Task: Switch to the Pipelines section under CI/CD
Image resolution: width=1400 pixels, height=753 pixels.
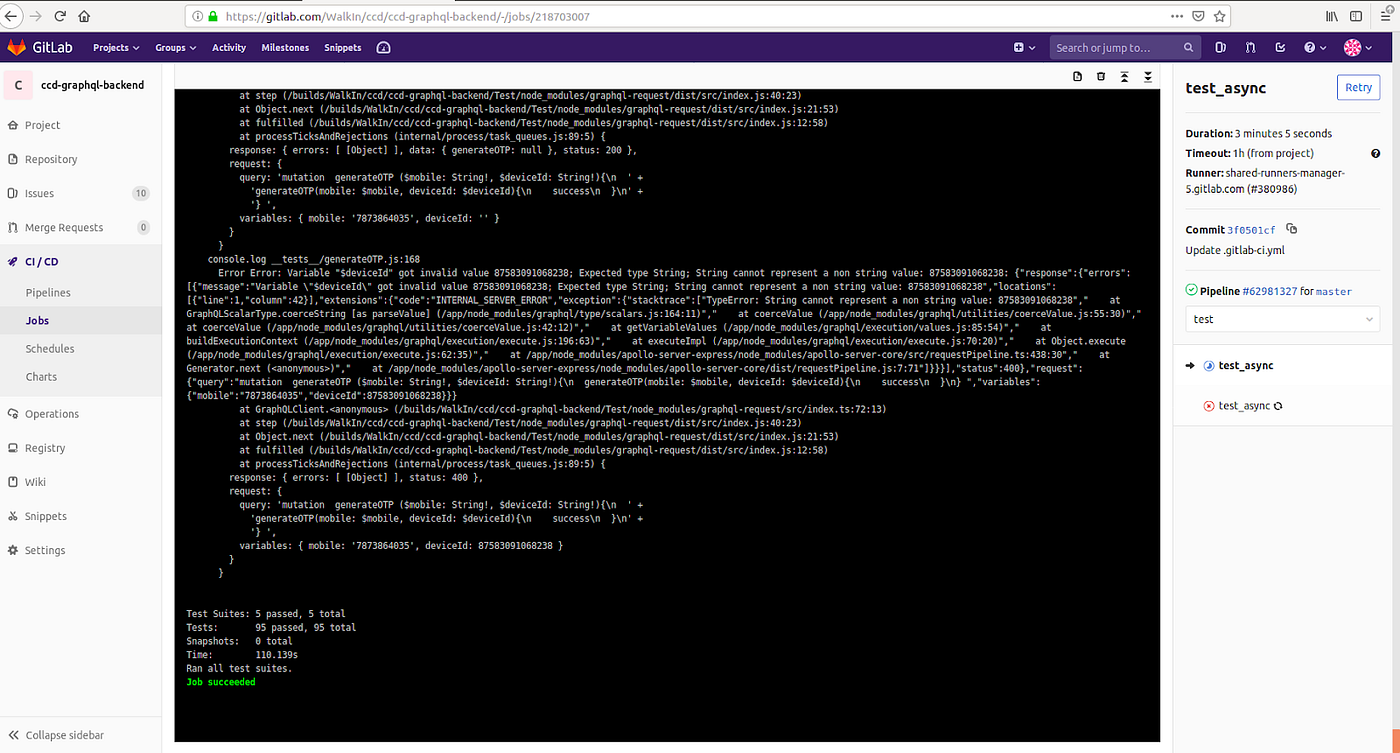Action: coord(46,292)
